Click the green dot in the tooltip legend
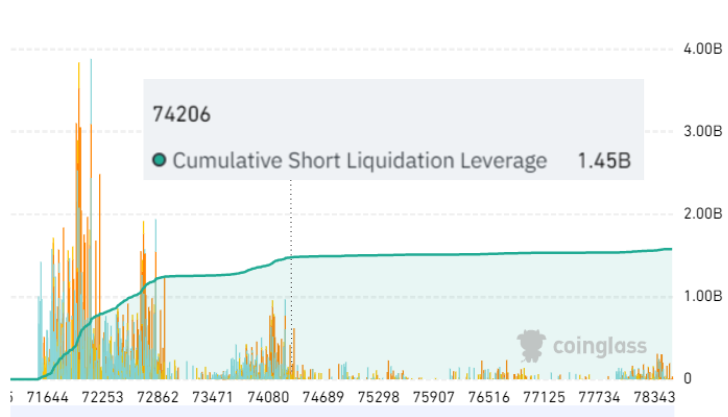This screenshot has width=728, height=417. (x=159, y=160)
